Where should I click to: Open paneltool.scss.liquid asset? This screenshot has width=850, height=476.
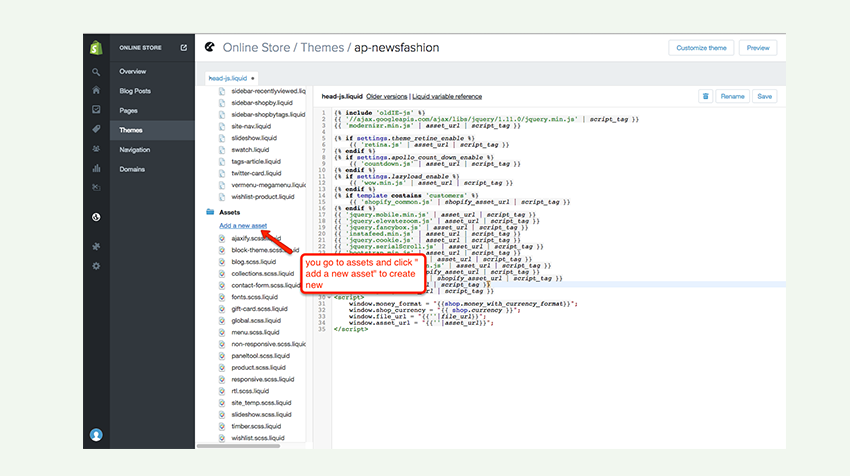[x=261, y=356]
